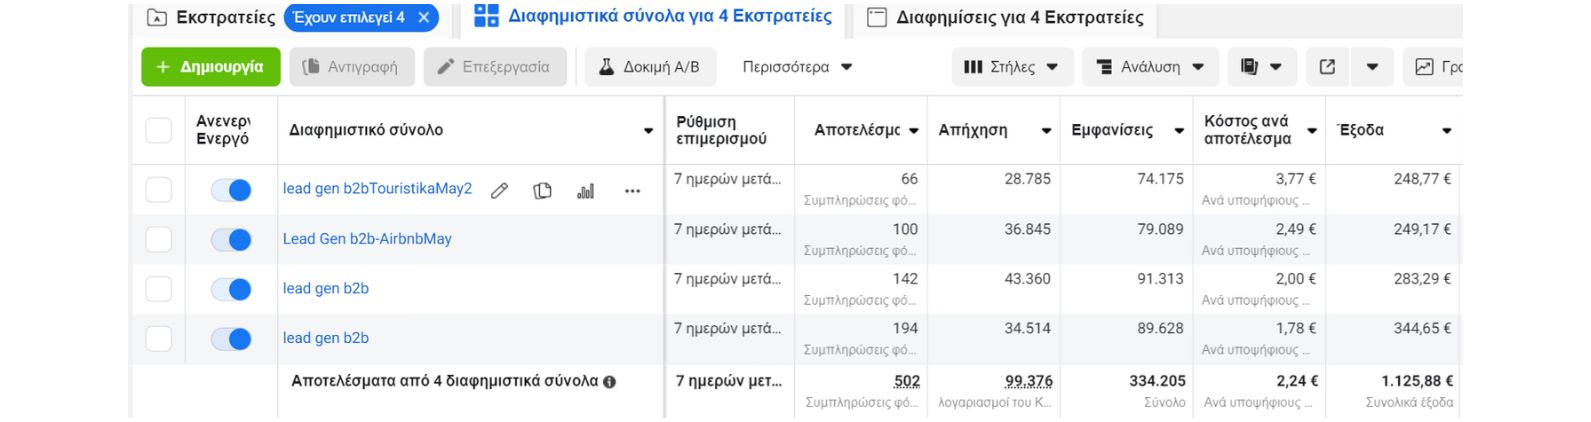Viewport: 1591px width, 422px height.
Task: Click the cost per result 2,00 €
Action: pyautogui.click(x=1296, y=279)
